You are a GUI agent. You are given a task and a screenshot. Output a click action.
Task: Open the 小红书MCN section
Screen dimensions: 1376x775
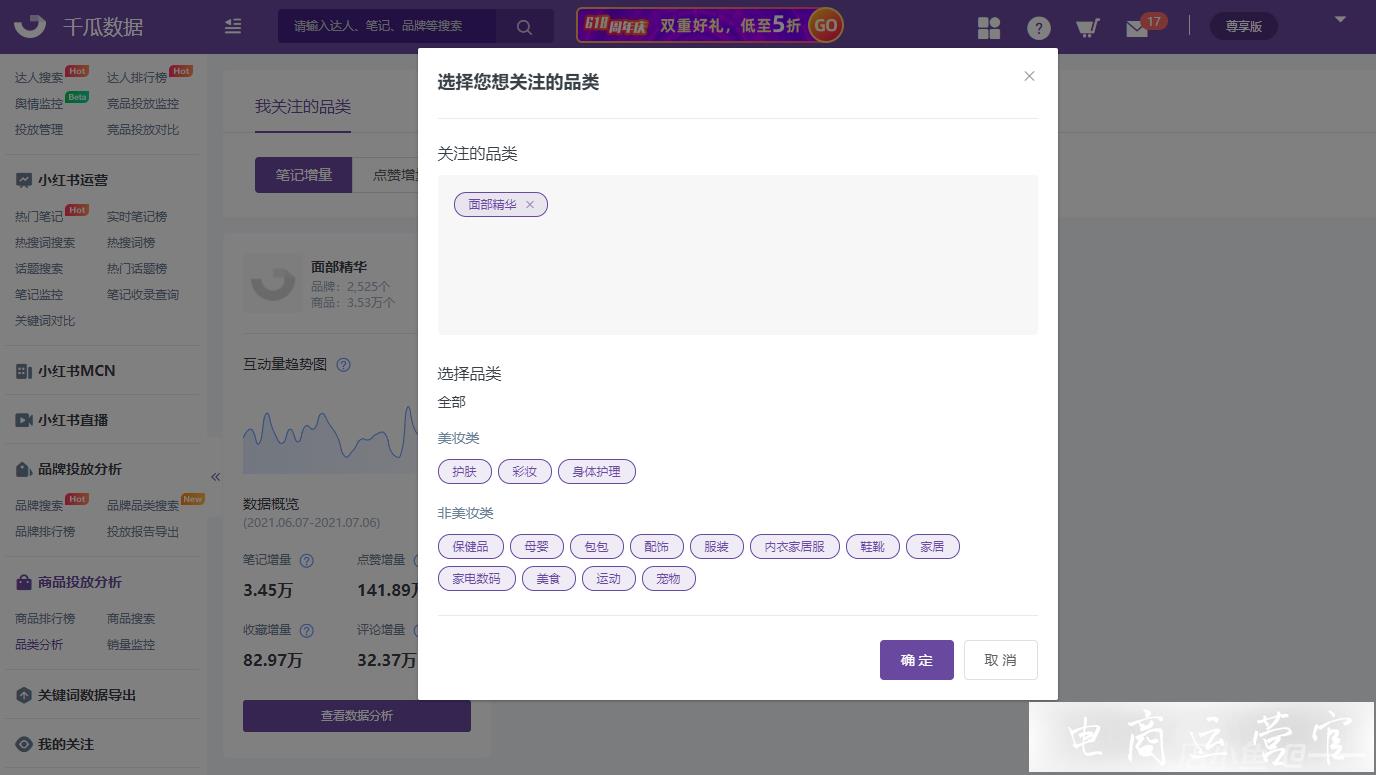click(65, 371)
